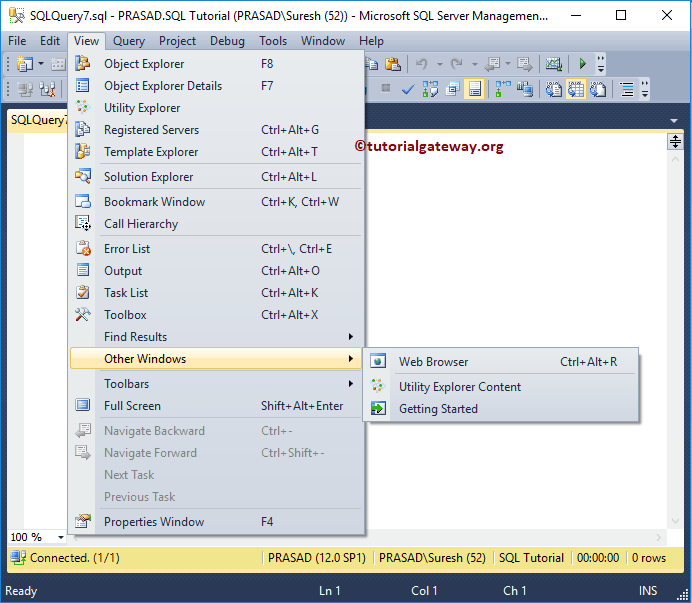The width and height of the screenshot is (692, 603).
Task: Open the Bookmark Window entry
Action: tap(217, 202)
